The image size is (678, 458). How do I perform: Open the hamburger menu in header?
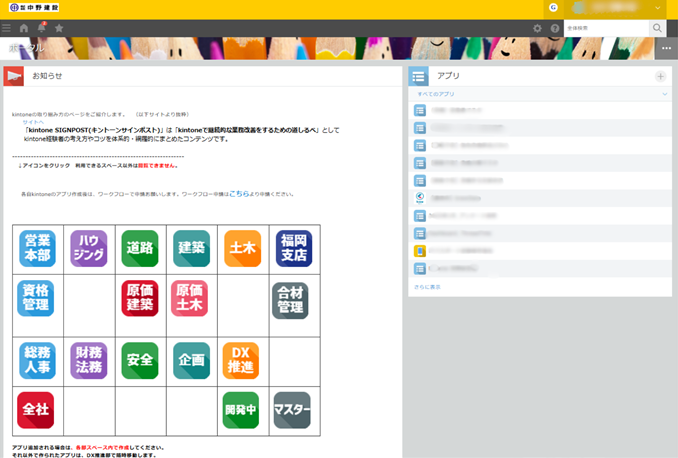(x=7, y=28)
